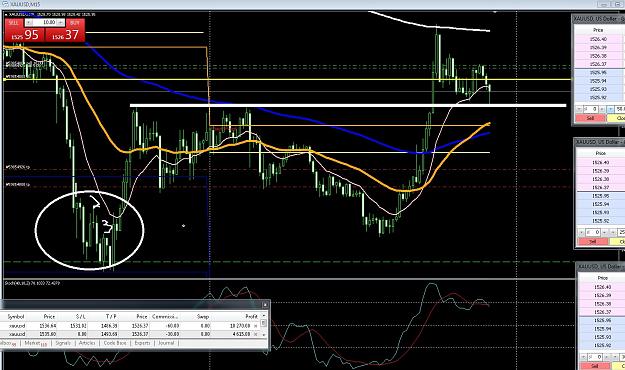Click the 10.00 volume input field
This screenshot has height=370, width=625.
tap(45, 22)
